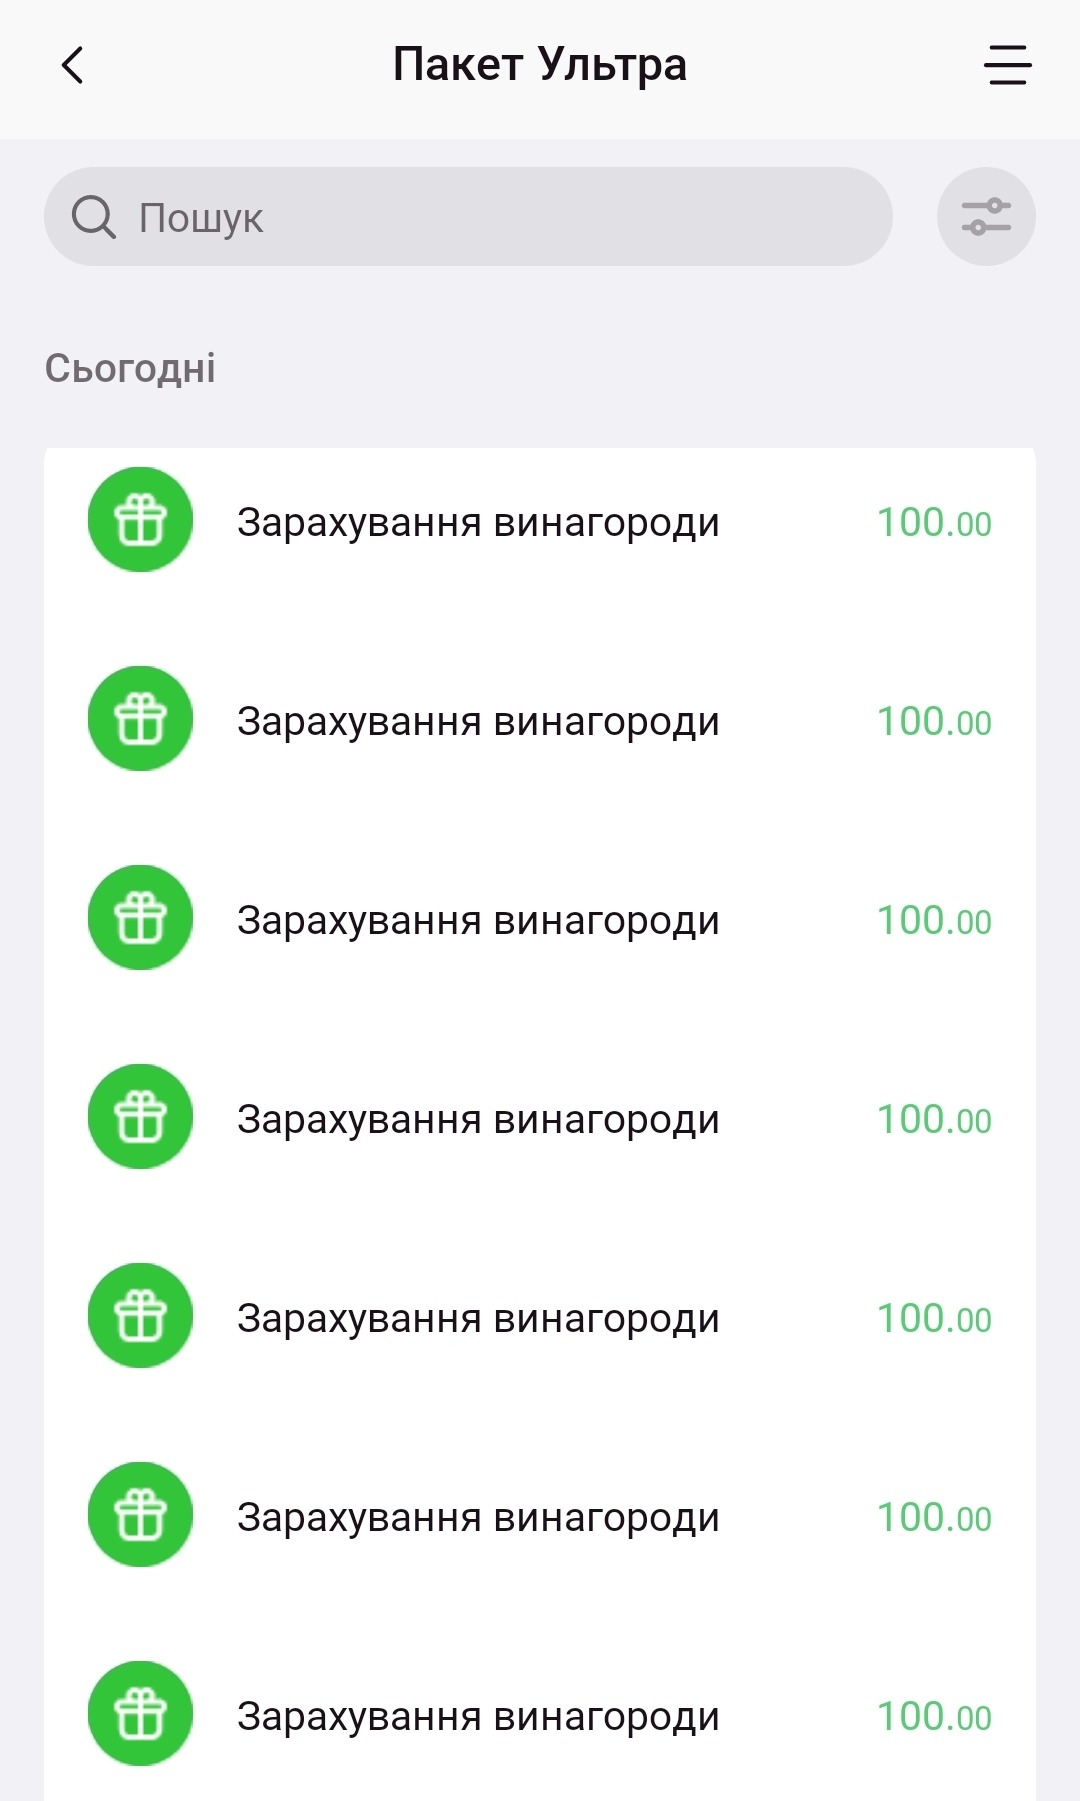Tap the gift icon of second transaction
The width and height of the screenshot is (1080, 1801).
pyautogui.click(x=140, y=719)
